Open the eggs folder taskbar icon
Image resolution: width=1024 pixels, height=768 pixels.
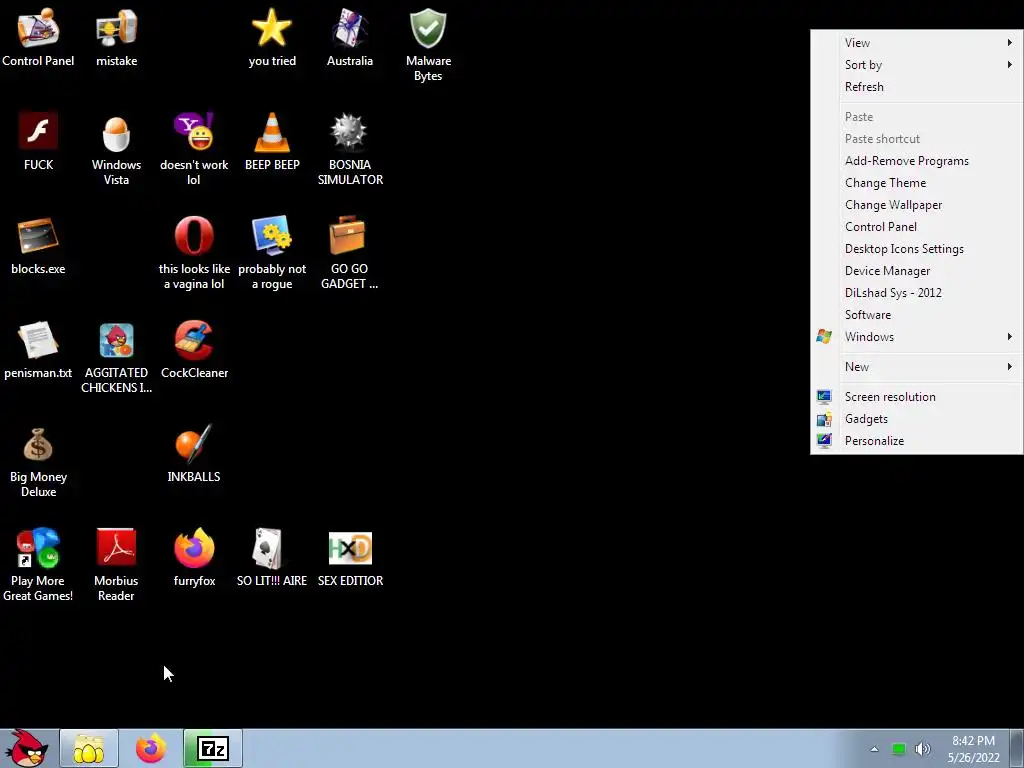tap(89, 748)
